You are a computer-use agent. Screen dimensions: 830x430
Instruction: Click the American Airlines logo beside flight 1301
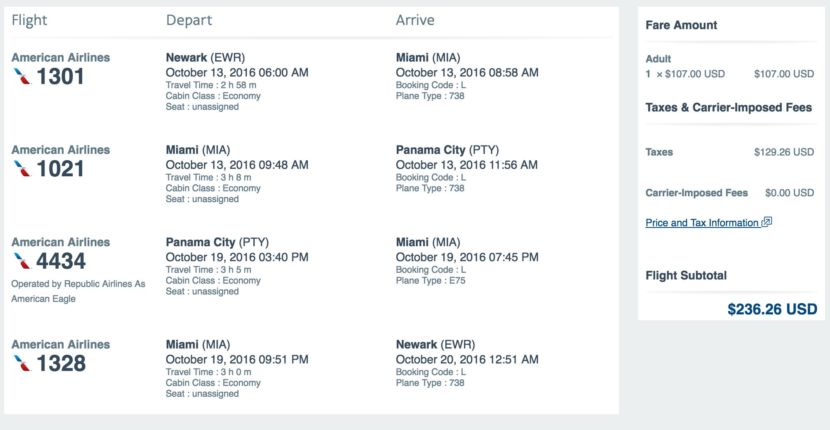pos(20,77)
